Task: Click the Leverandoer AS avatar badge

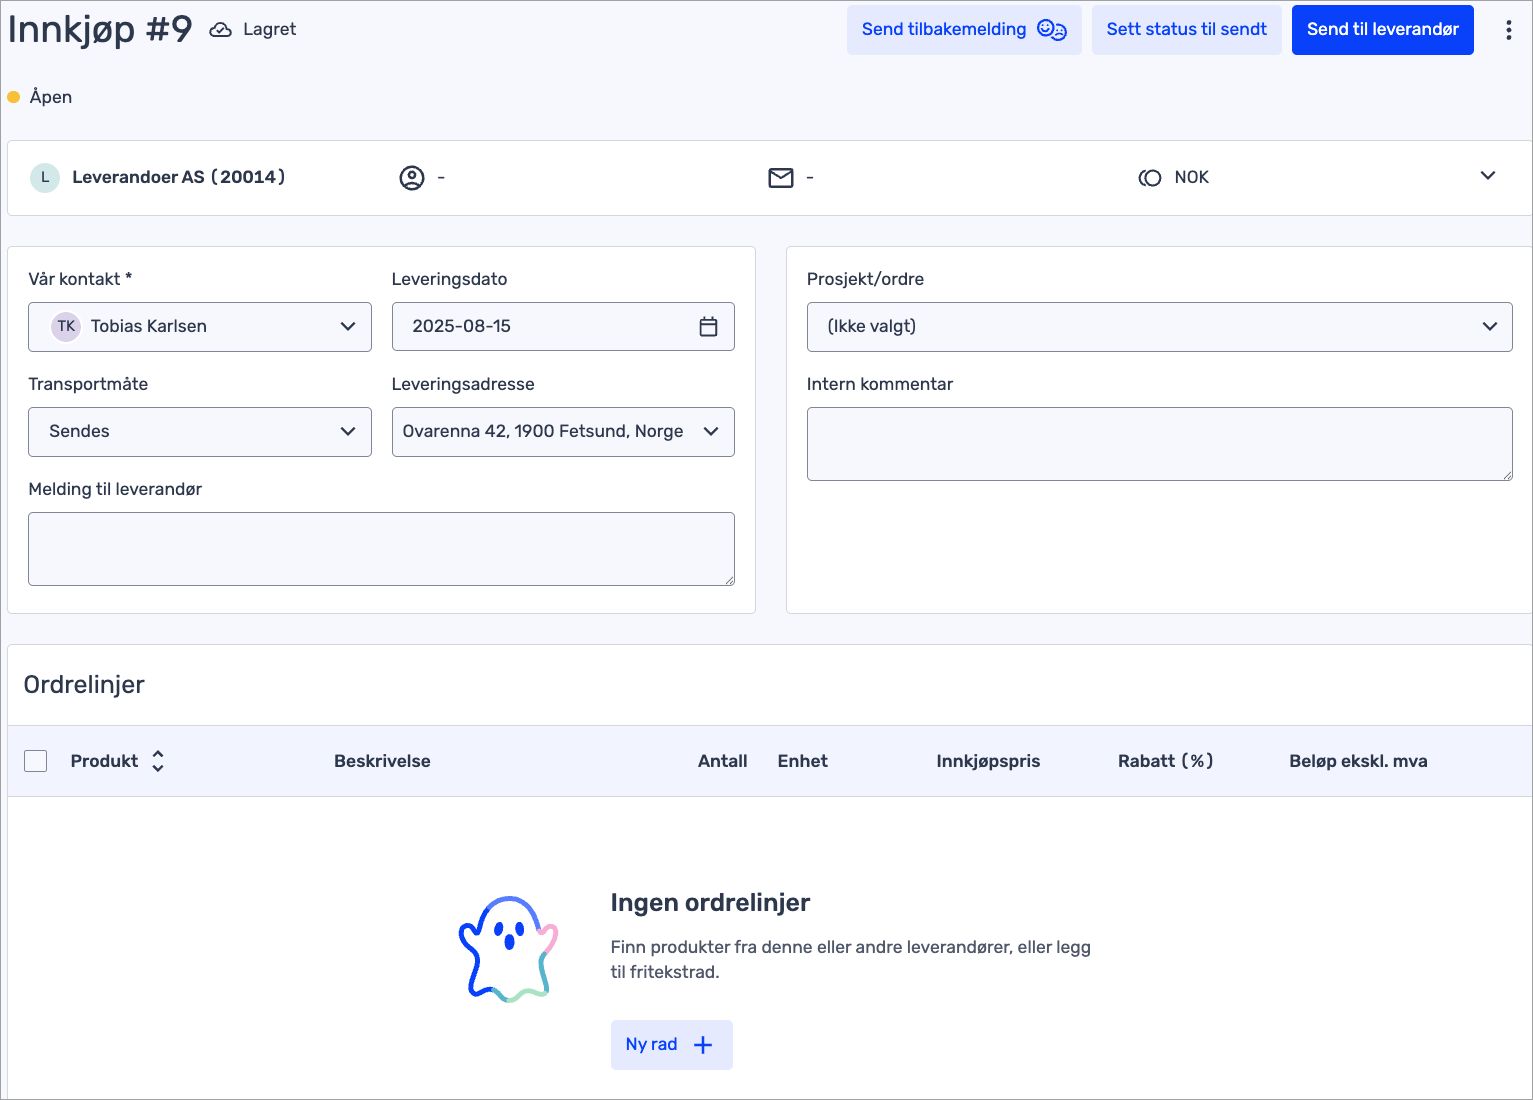Action: (45, 178)
